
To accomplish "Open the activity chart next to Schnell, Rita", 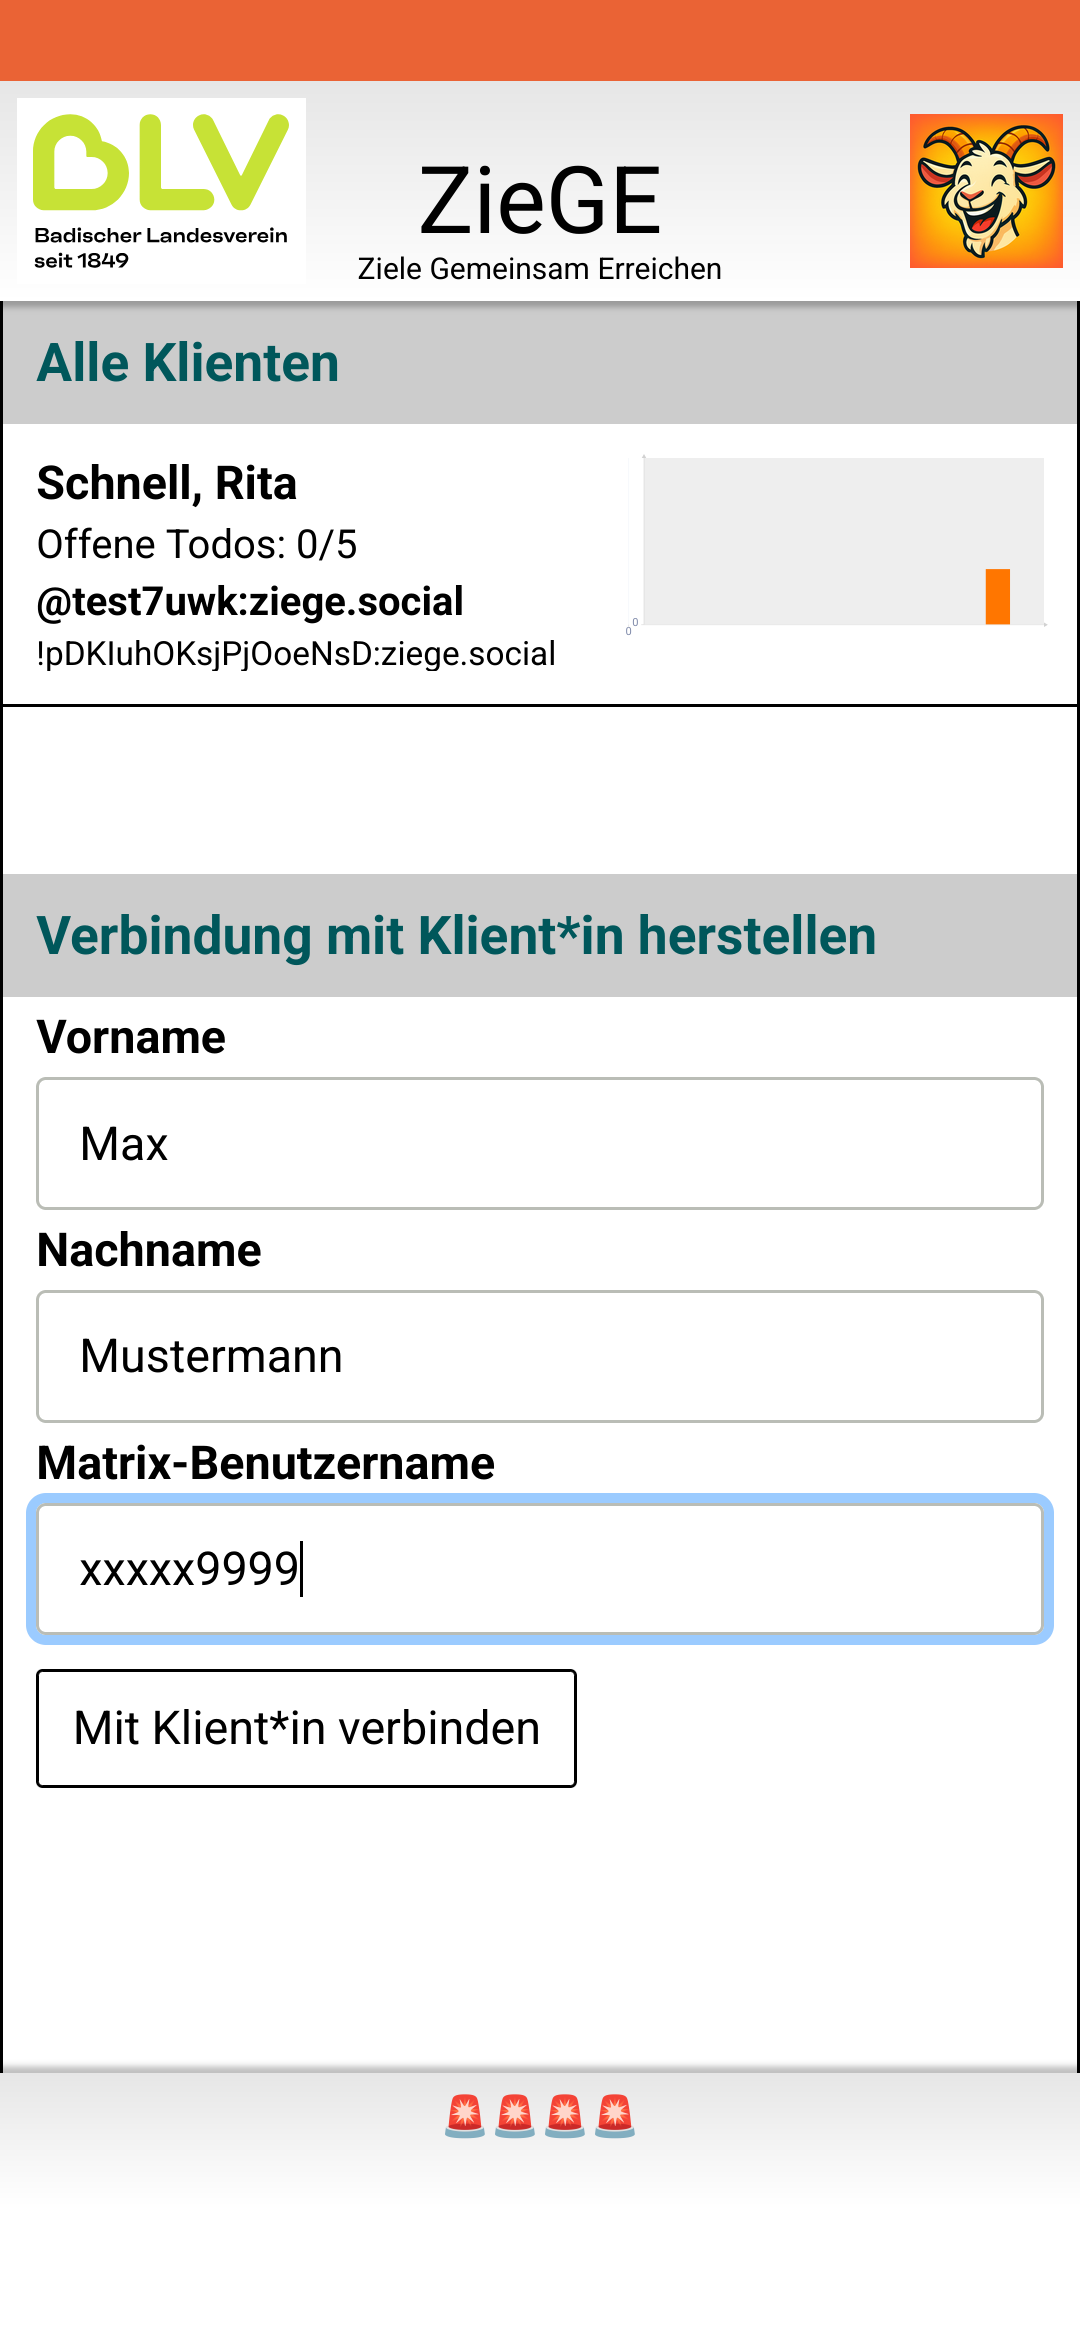I will [x=845, y=540].
